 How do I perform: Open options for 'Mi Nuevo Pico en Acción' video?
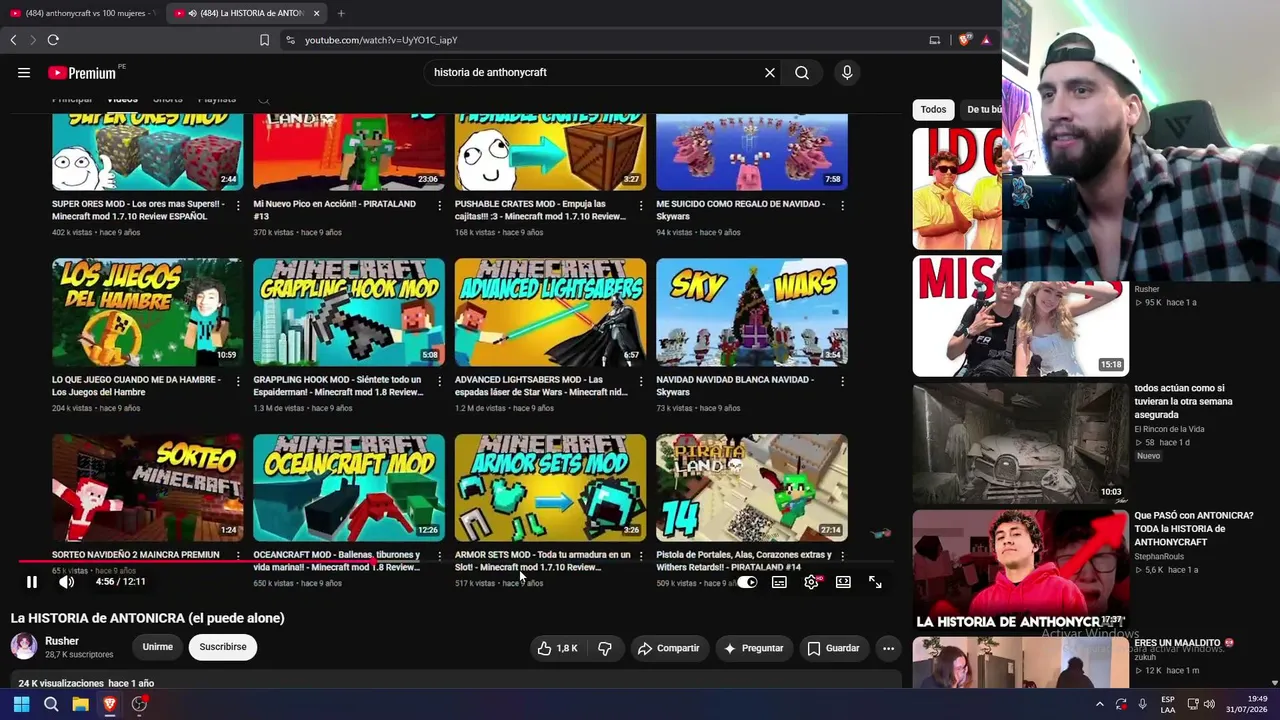[439, 205]
